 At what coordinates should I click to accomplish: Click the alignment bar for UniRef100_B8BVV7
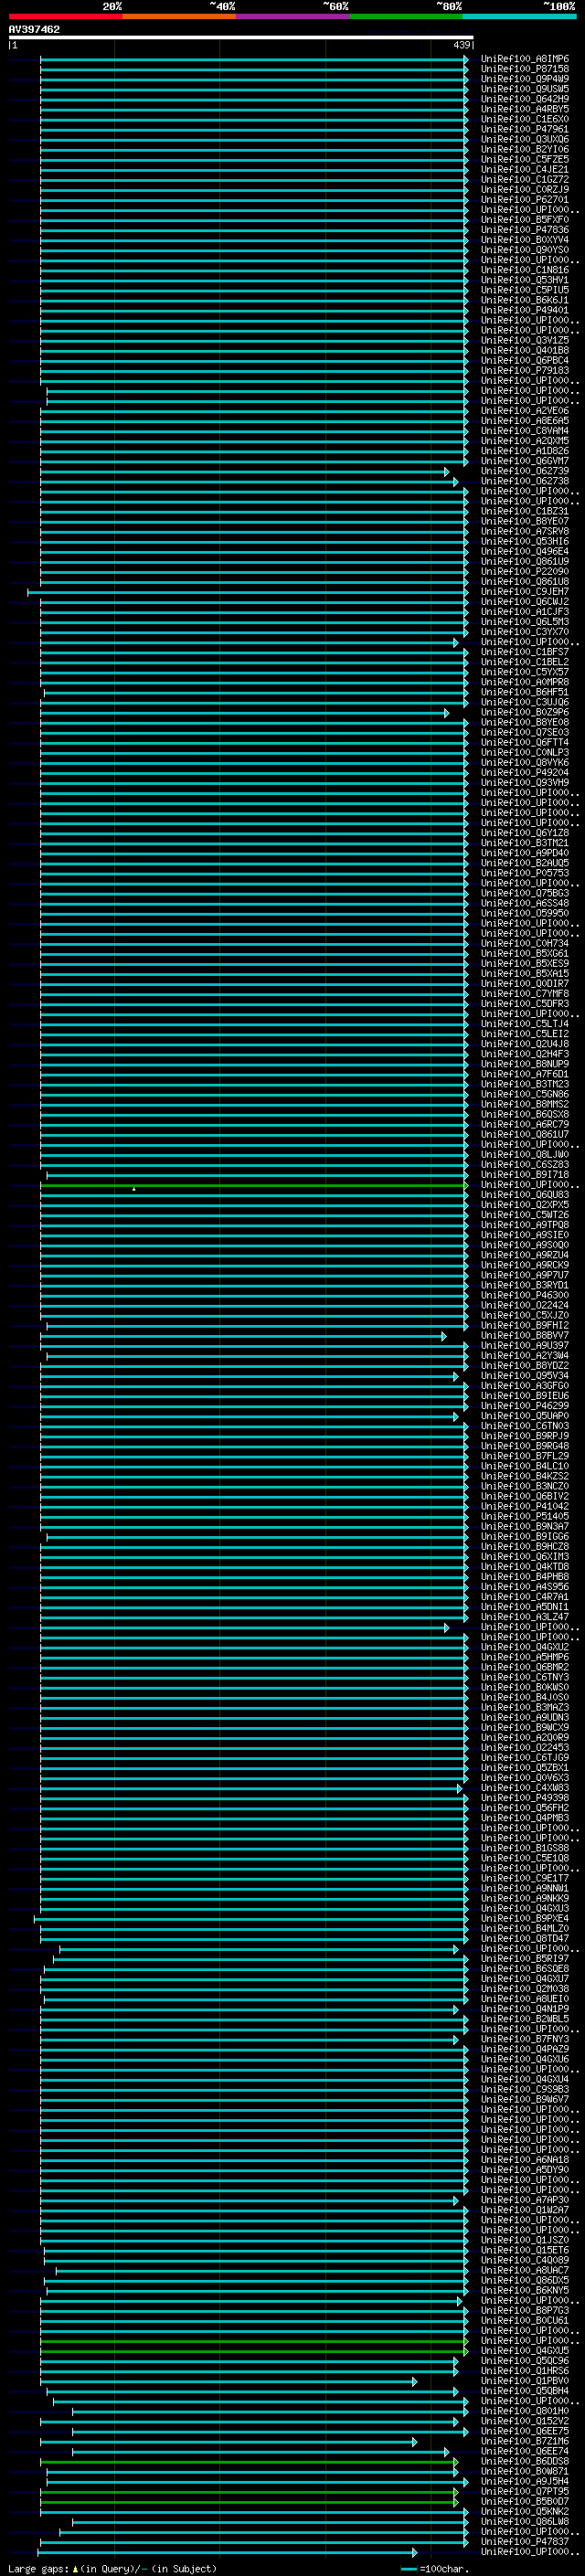243,1336
